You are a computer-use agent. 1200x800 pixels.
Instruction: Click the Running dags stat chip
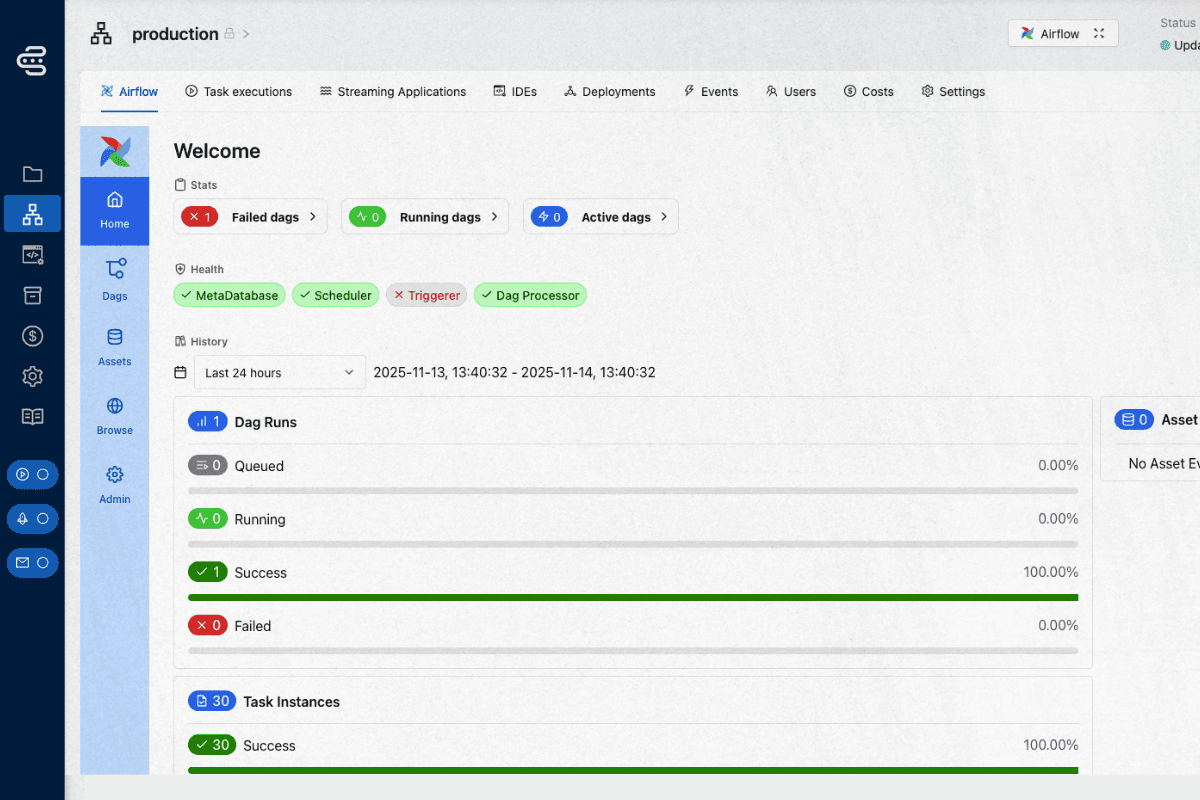tap(424, 216)
